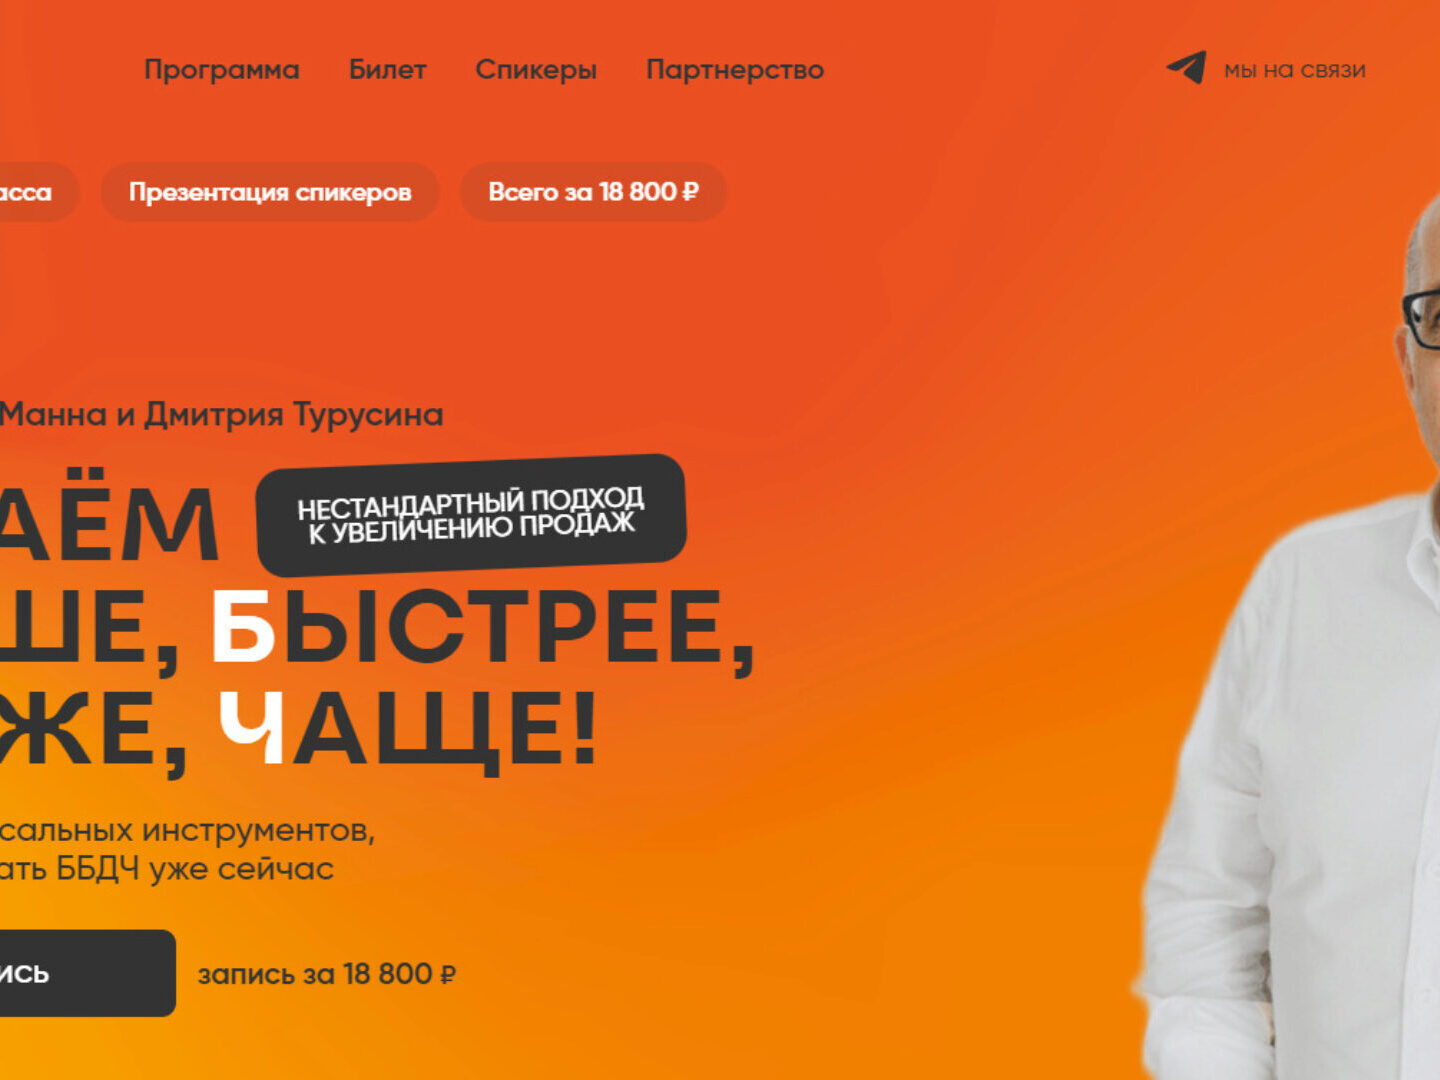Viewport: 1440px width, 1080px height.
Task: Click the speaker's eyeglasses in the photo
Action: 1421,318
